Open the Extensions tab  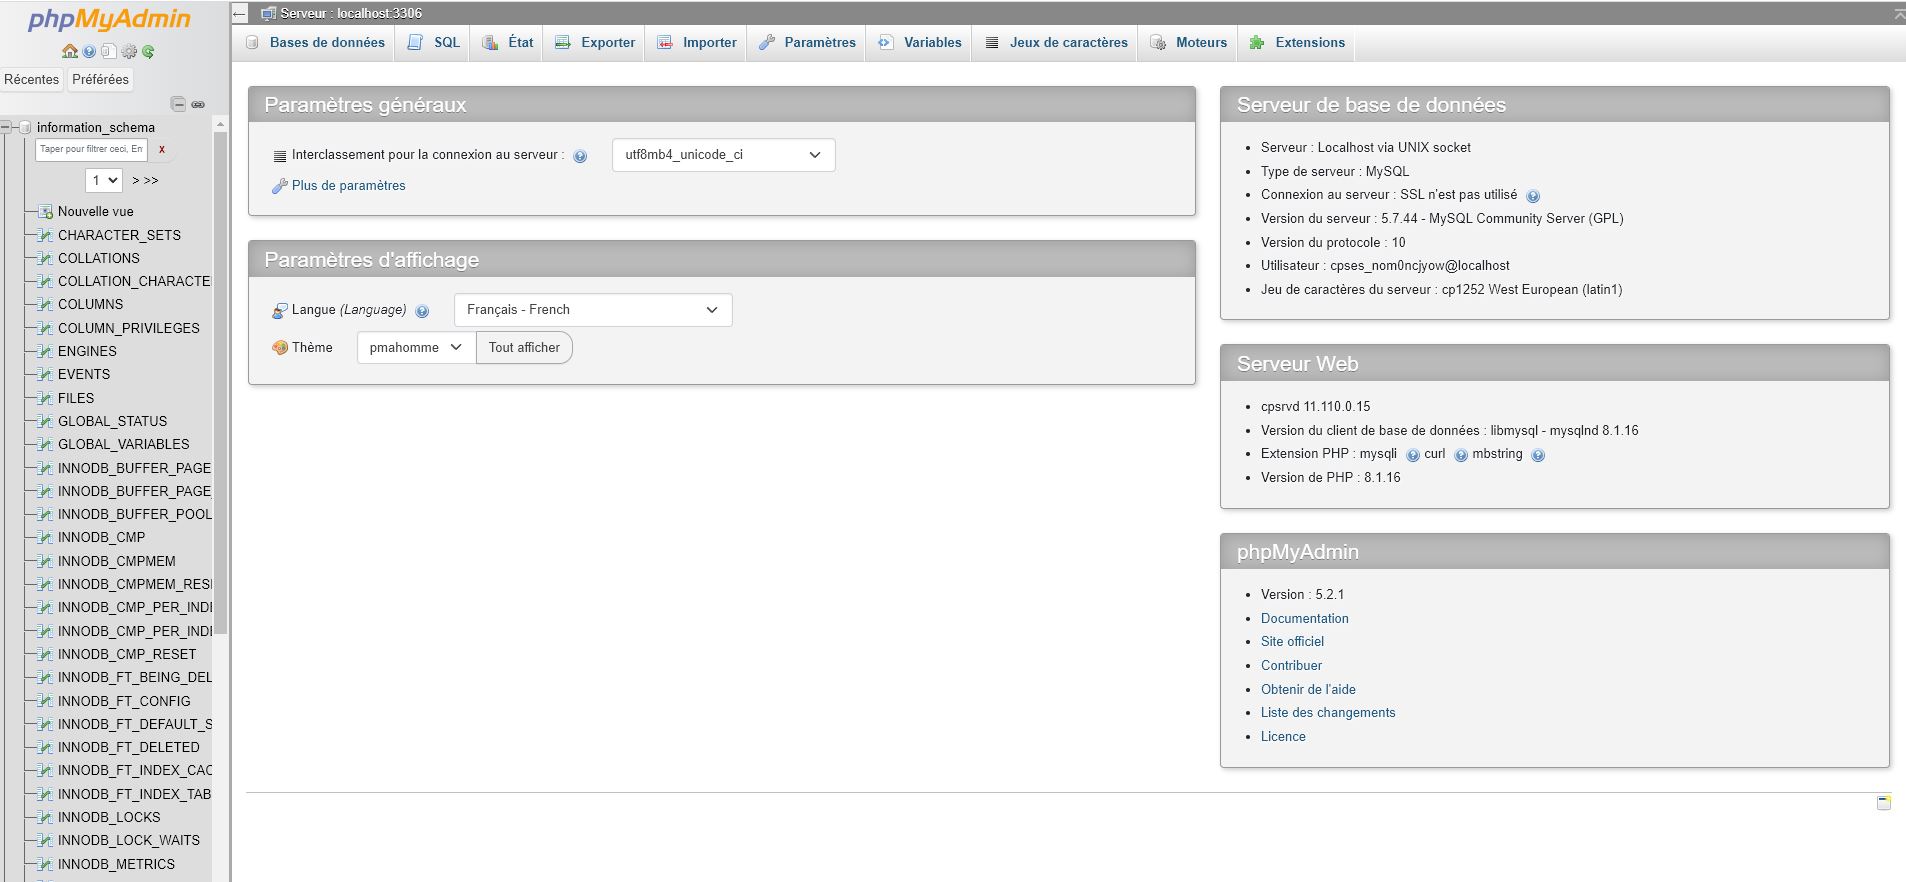1297,42
